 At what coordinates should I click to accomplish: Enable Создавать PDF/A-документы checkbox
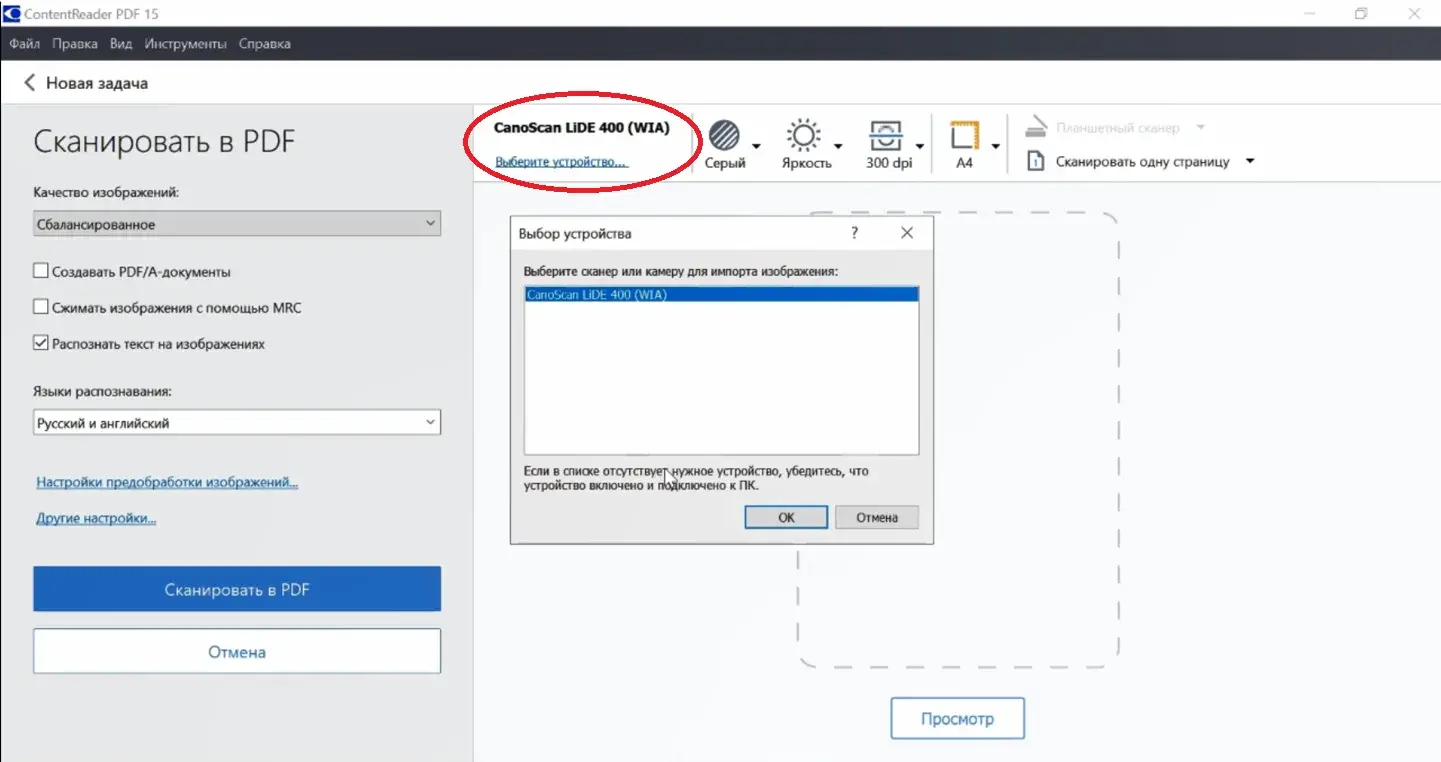point(41,271)
